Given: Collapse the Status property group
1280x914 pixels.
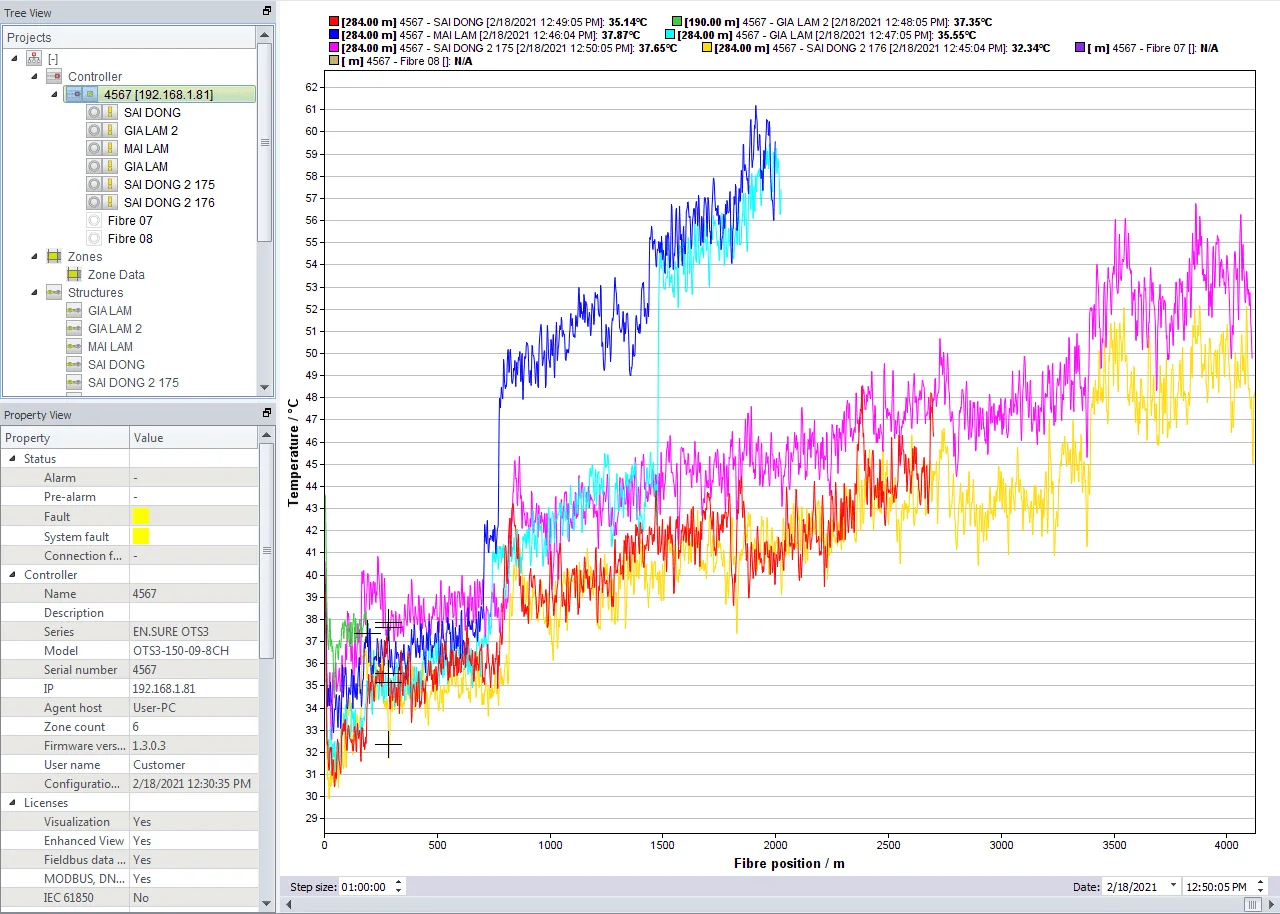Looking at the screenshot, I should [x=13, y=459].
